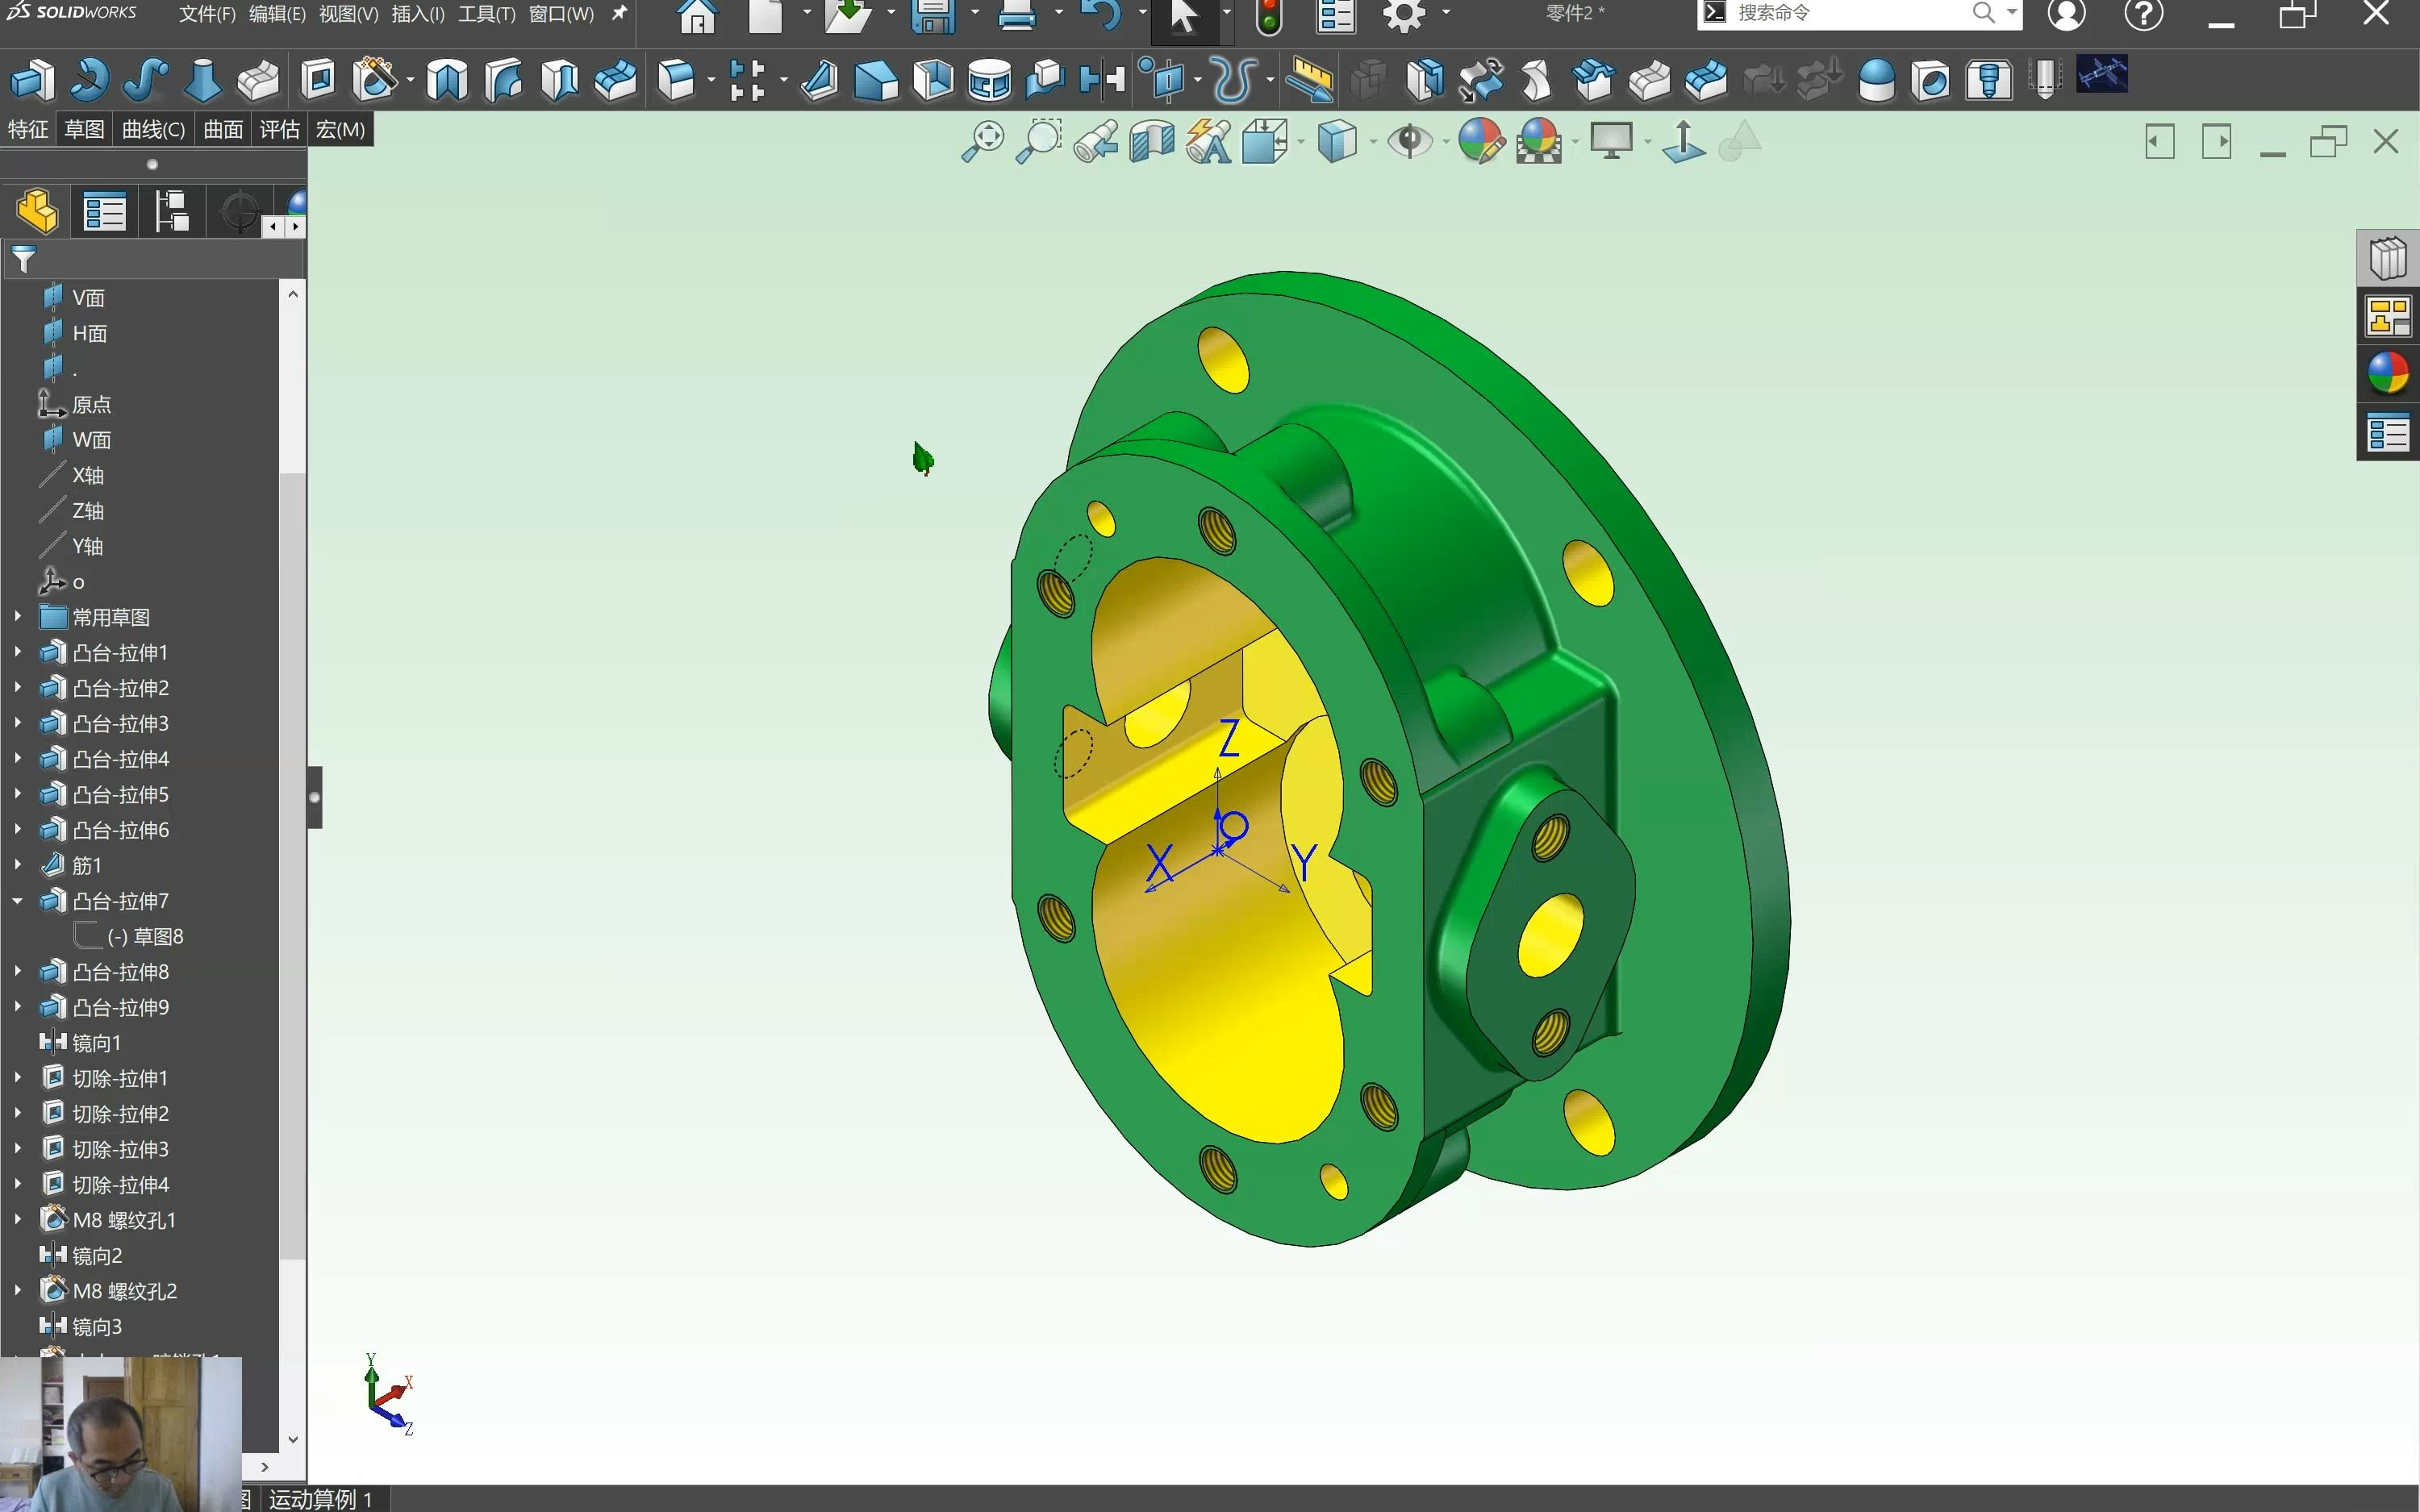
Task: Open Appearances task pane icon
Action: (2388, 374)
